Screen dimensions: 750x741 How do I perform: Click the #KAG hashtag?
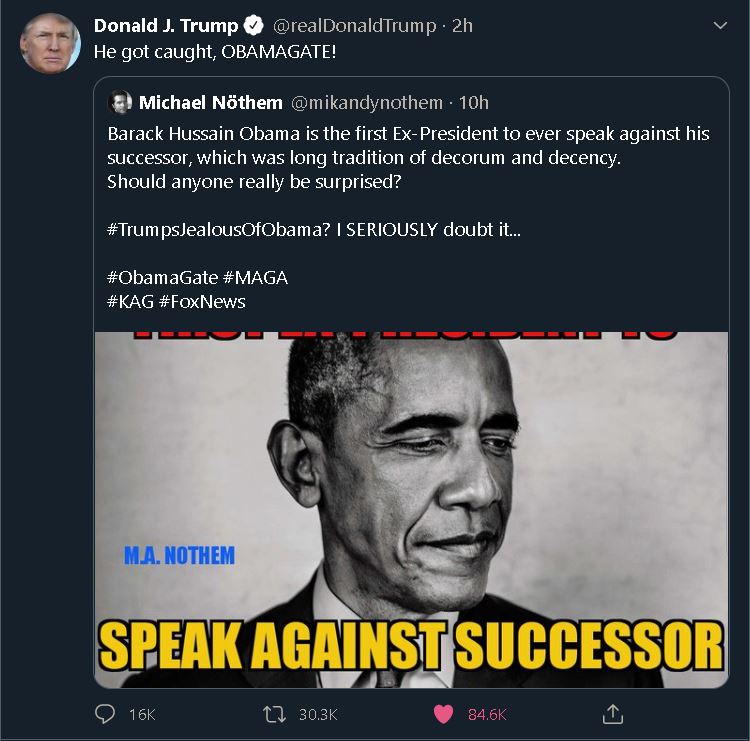(x=130, y=301)
